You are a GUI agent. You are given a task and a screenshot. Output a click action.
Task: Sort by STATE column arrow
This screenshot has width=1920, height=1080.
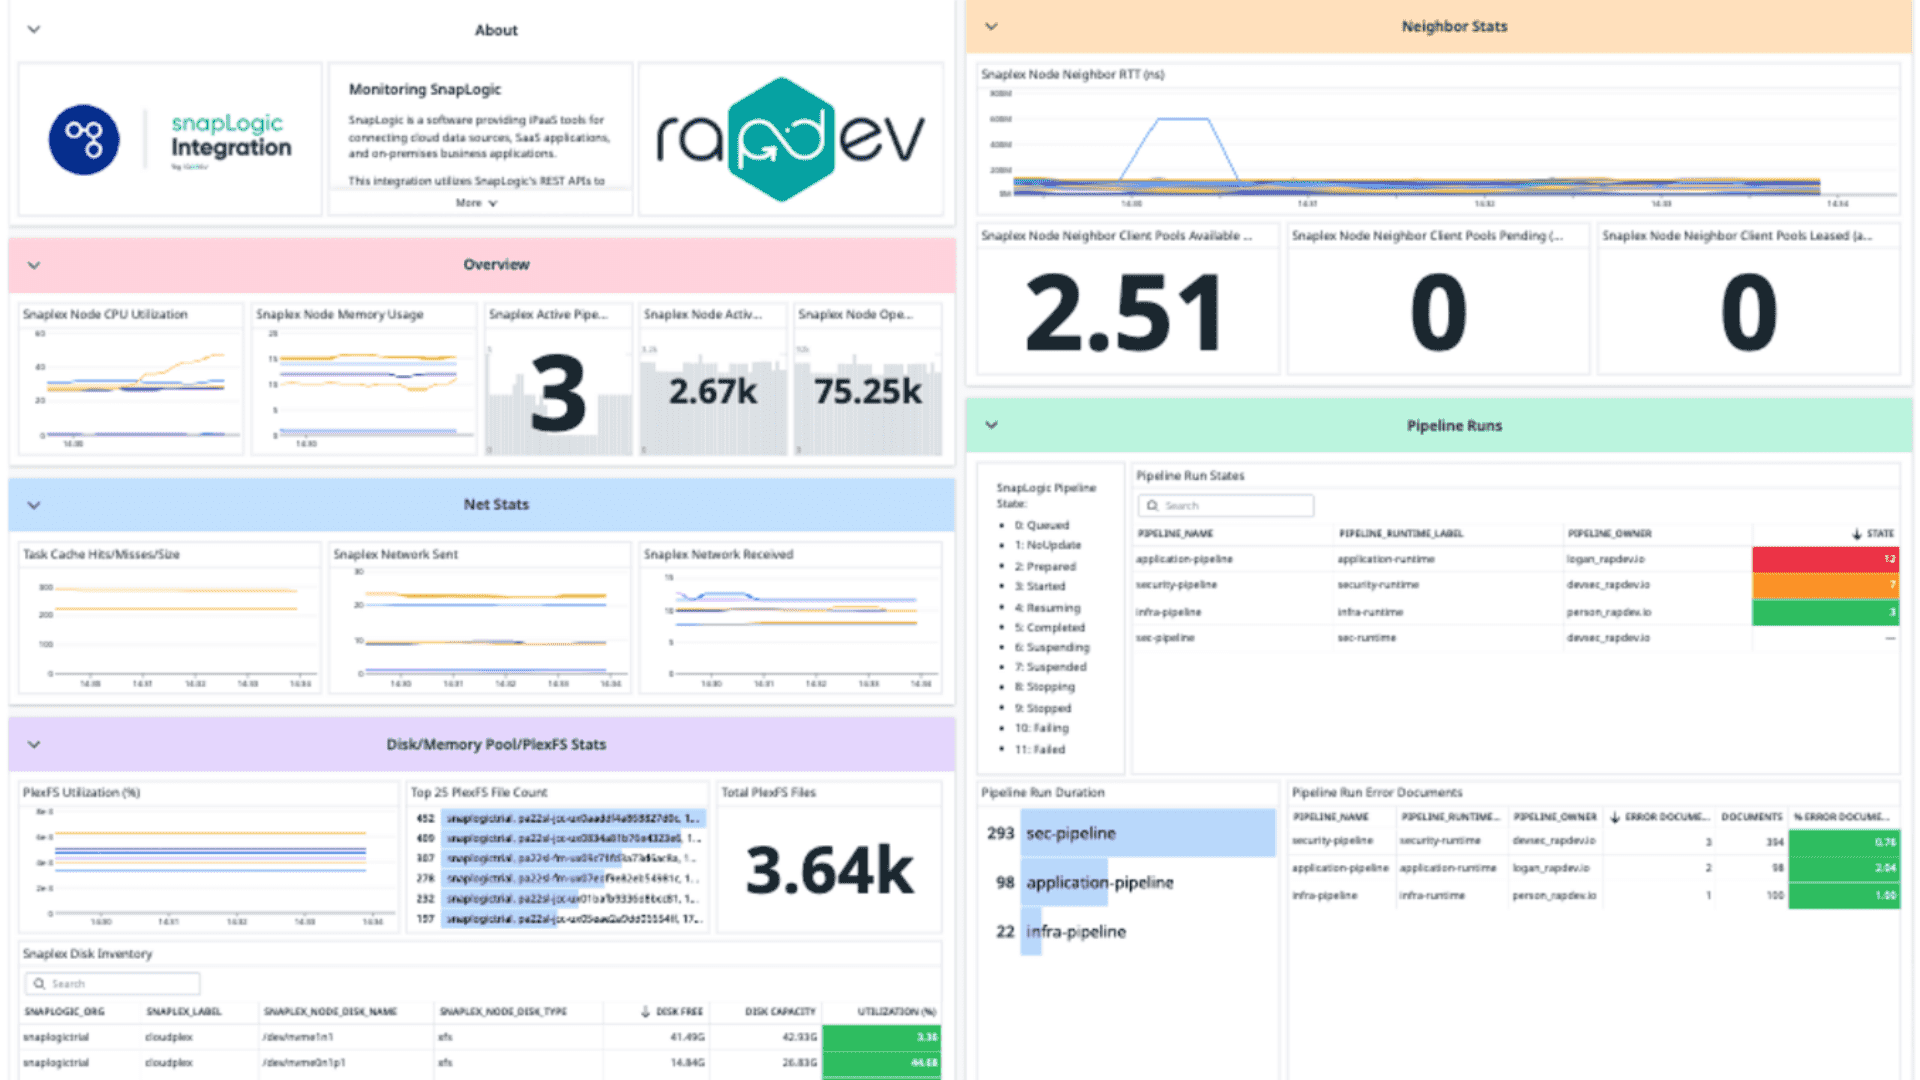pos(1856,534)
